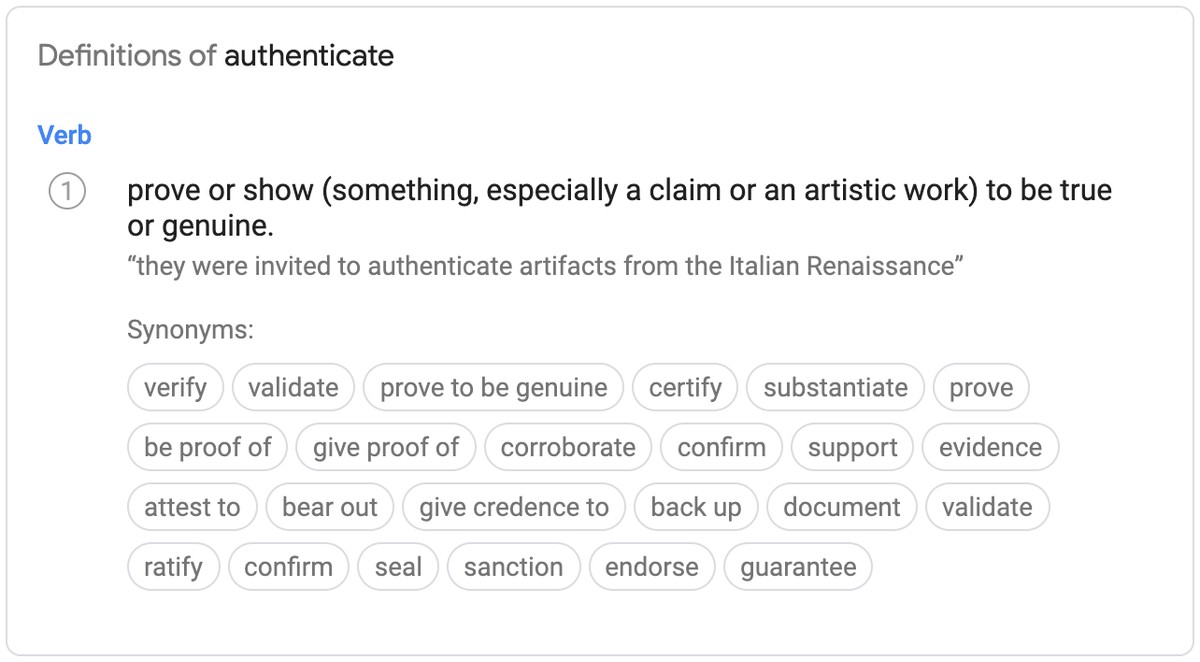Click the "prove to be genuine" chip
The height and width of the screenshot is (662, 1200).
click(x=492, y=387)
